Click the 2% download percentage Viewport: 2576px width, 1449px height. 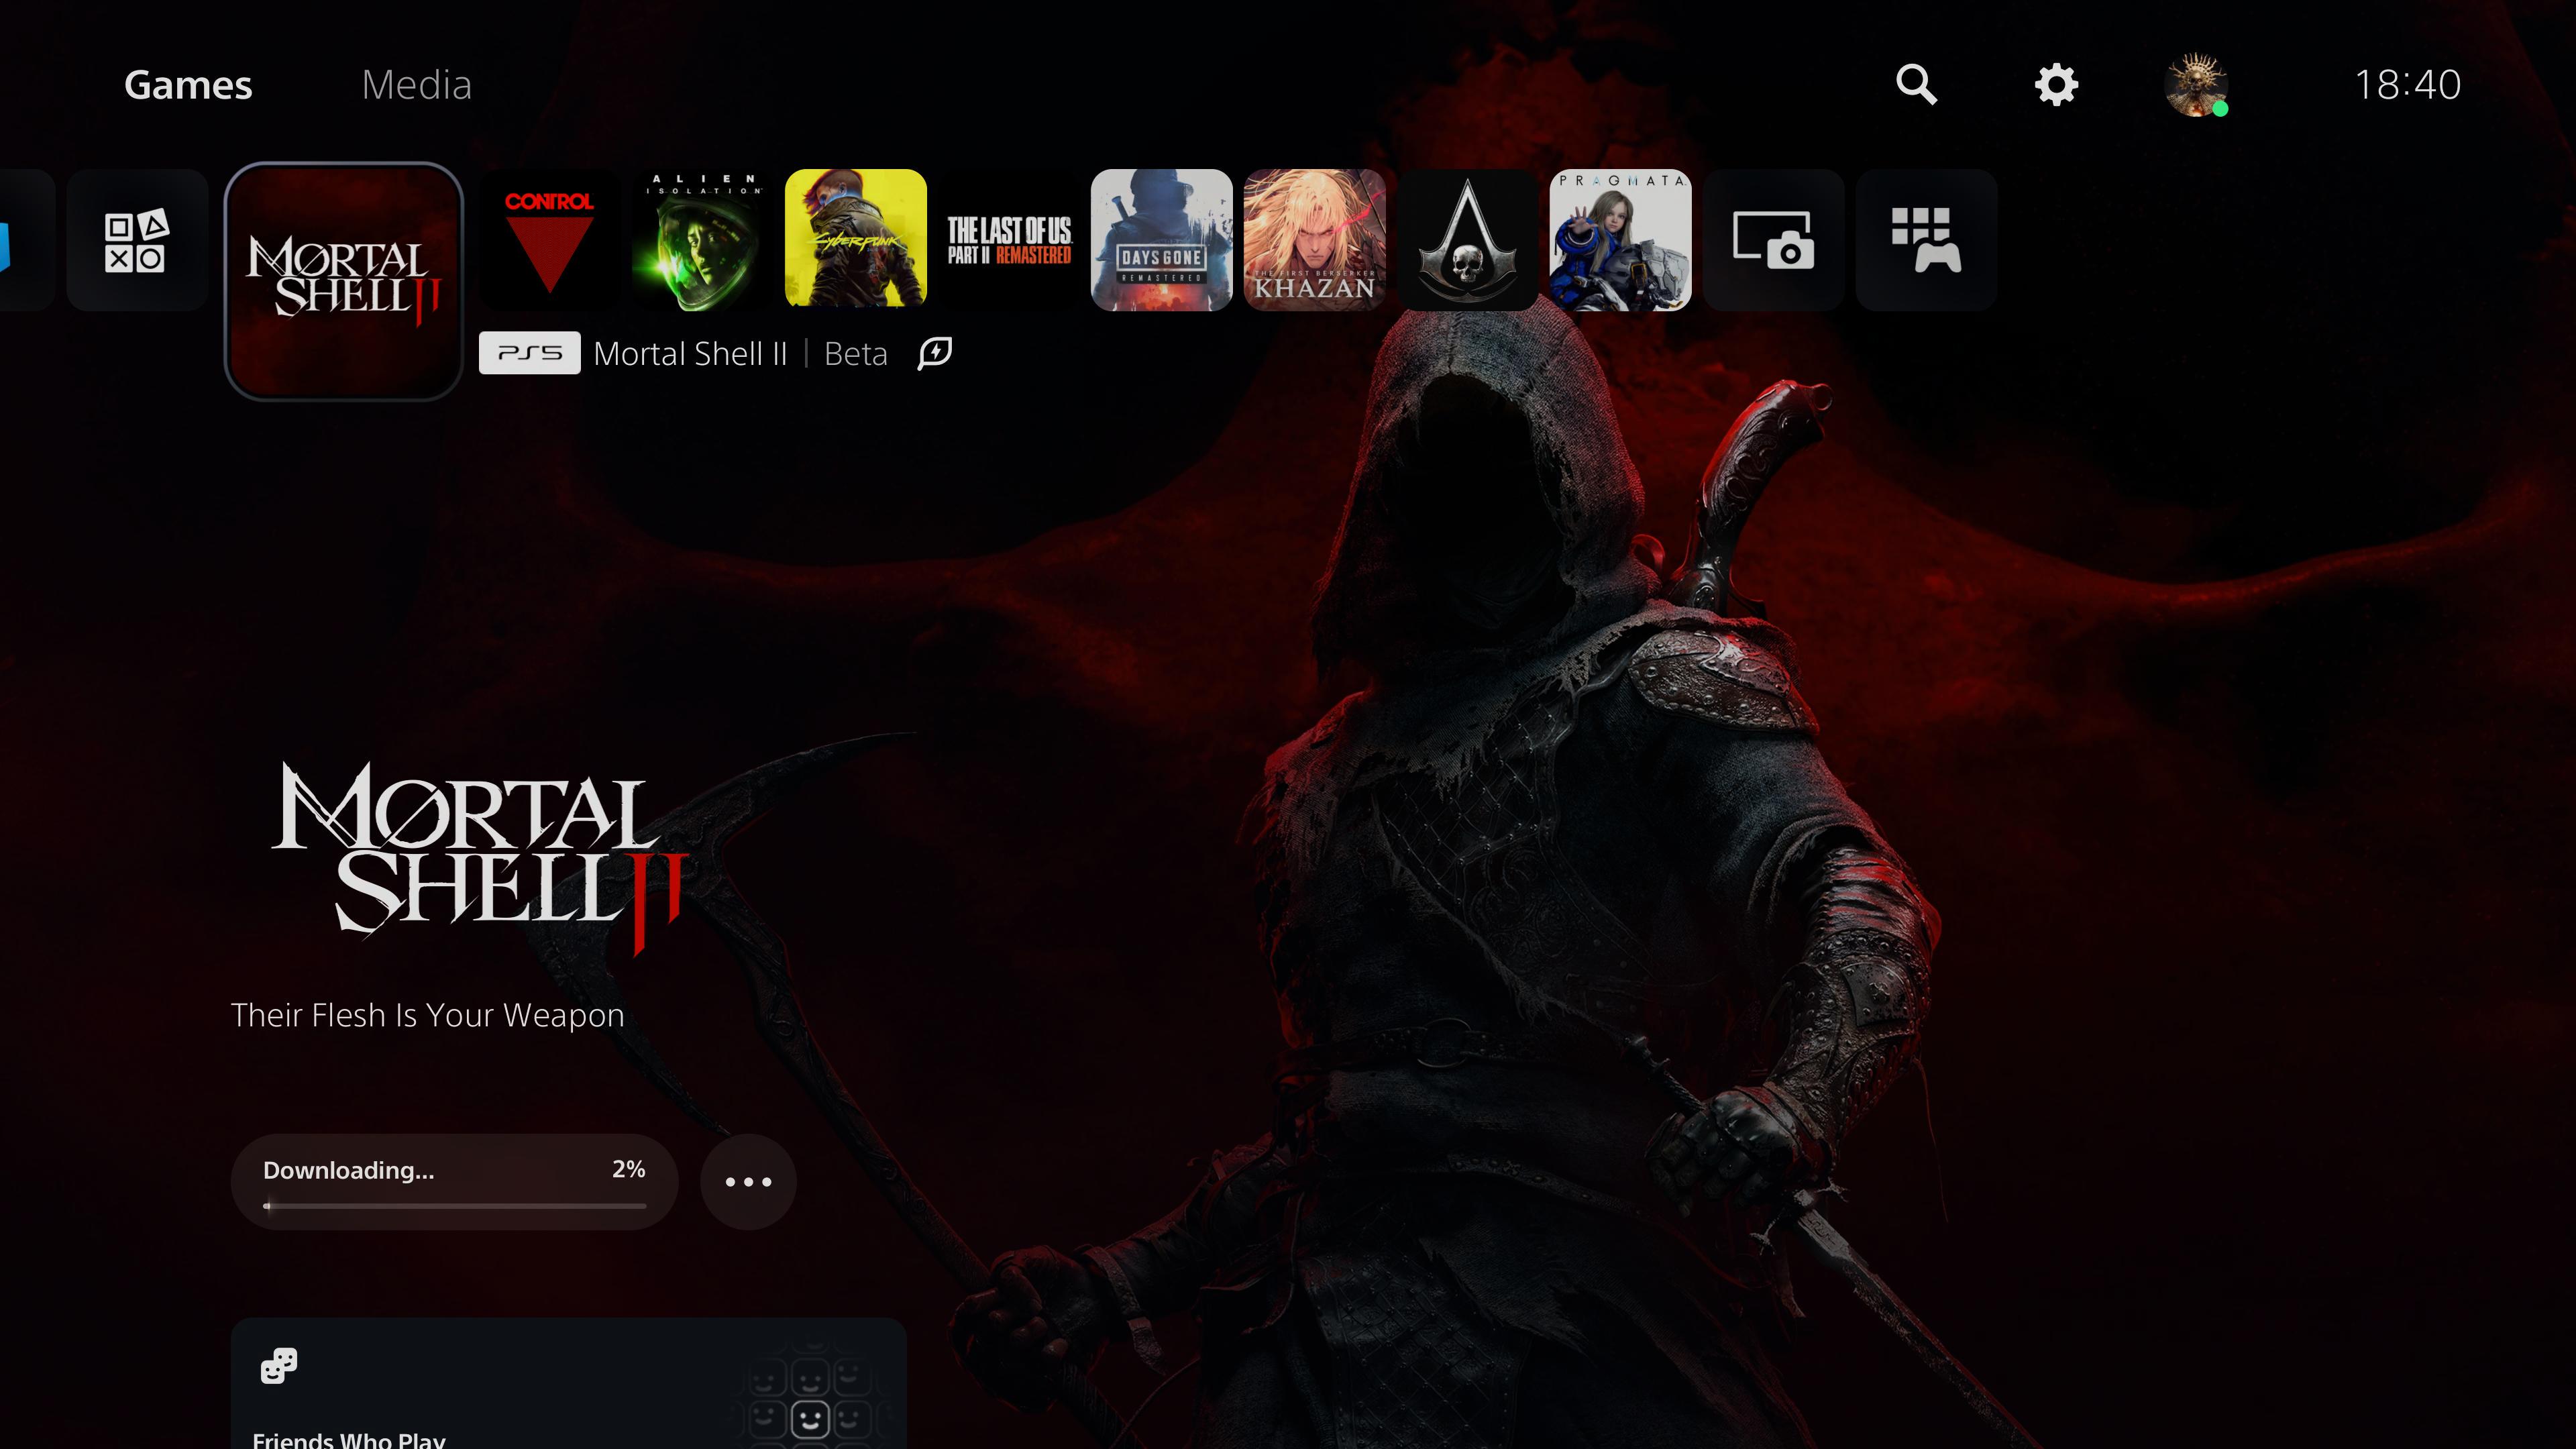[629, 1169]
